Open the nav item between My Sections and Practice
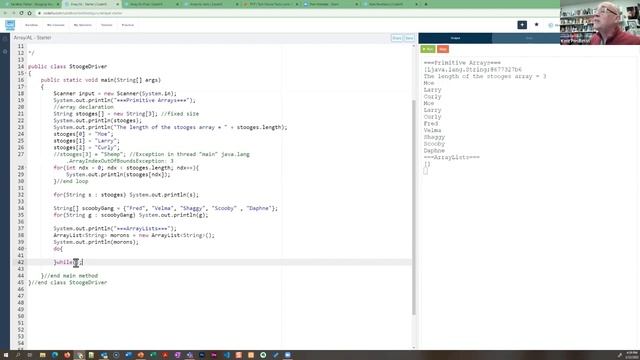Screen dimensions: 640x360 coord(107,25)
